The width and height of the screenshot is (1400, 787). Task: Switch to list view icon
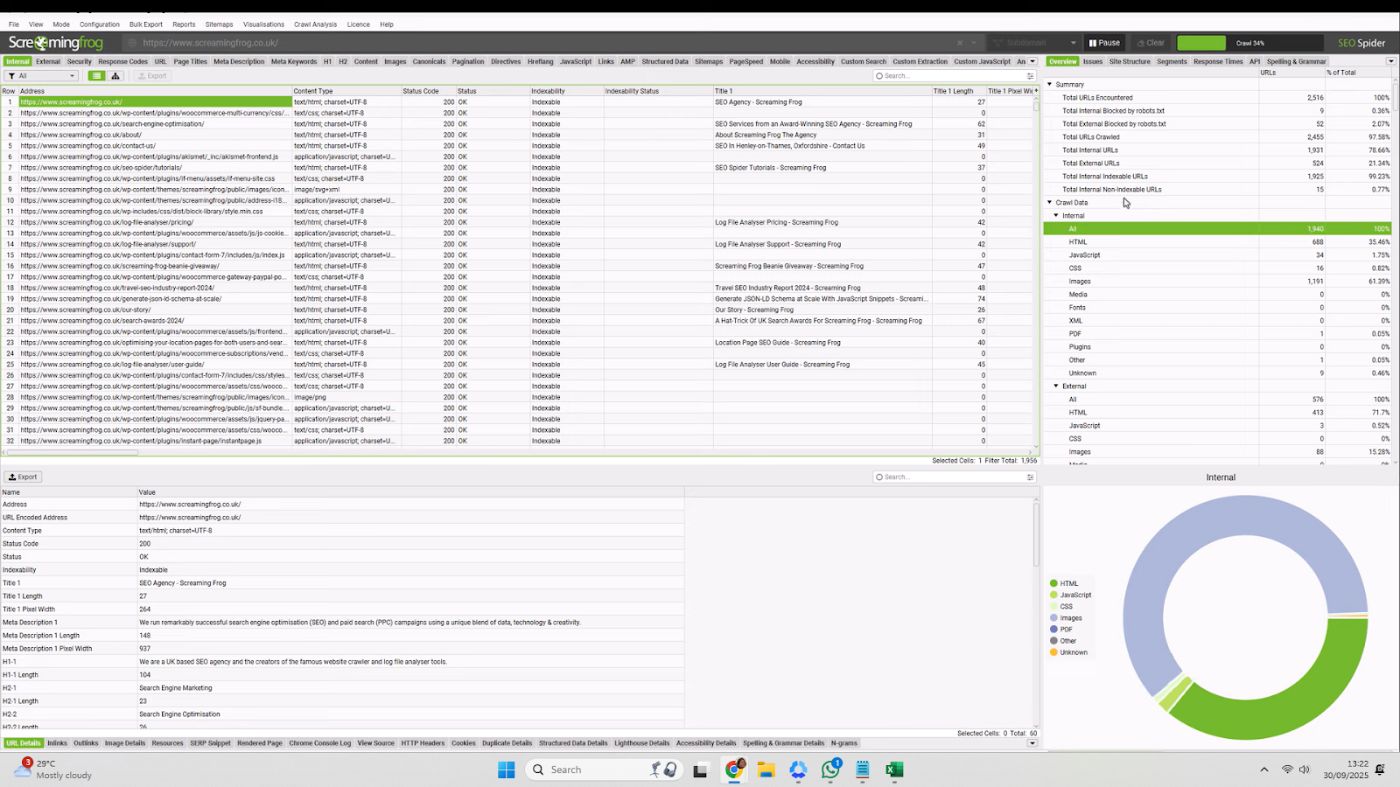pos(97,76)
